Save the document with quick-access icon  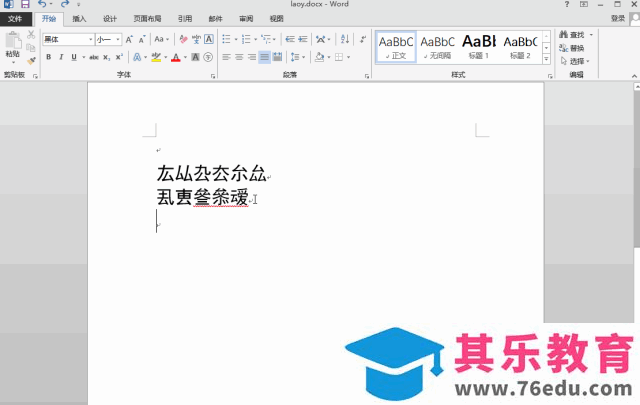(x=25, y=4)
